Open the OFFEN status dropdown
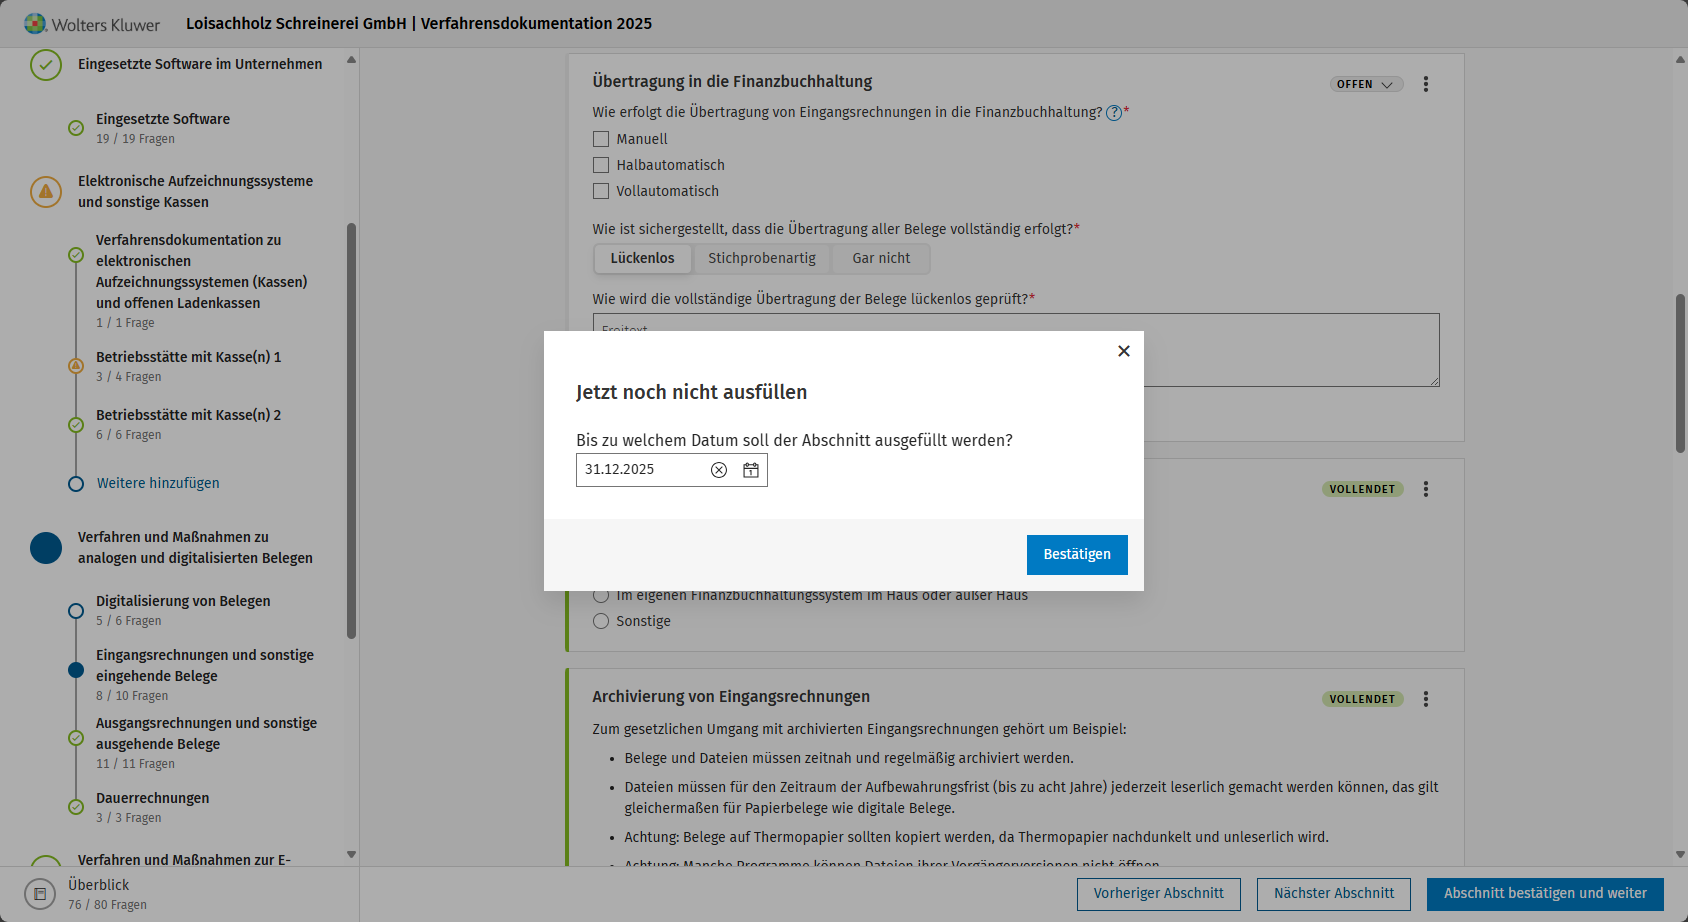 (1366, 84)
